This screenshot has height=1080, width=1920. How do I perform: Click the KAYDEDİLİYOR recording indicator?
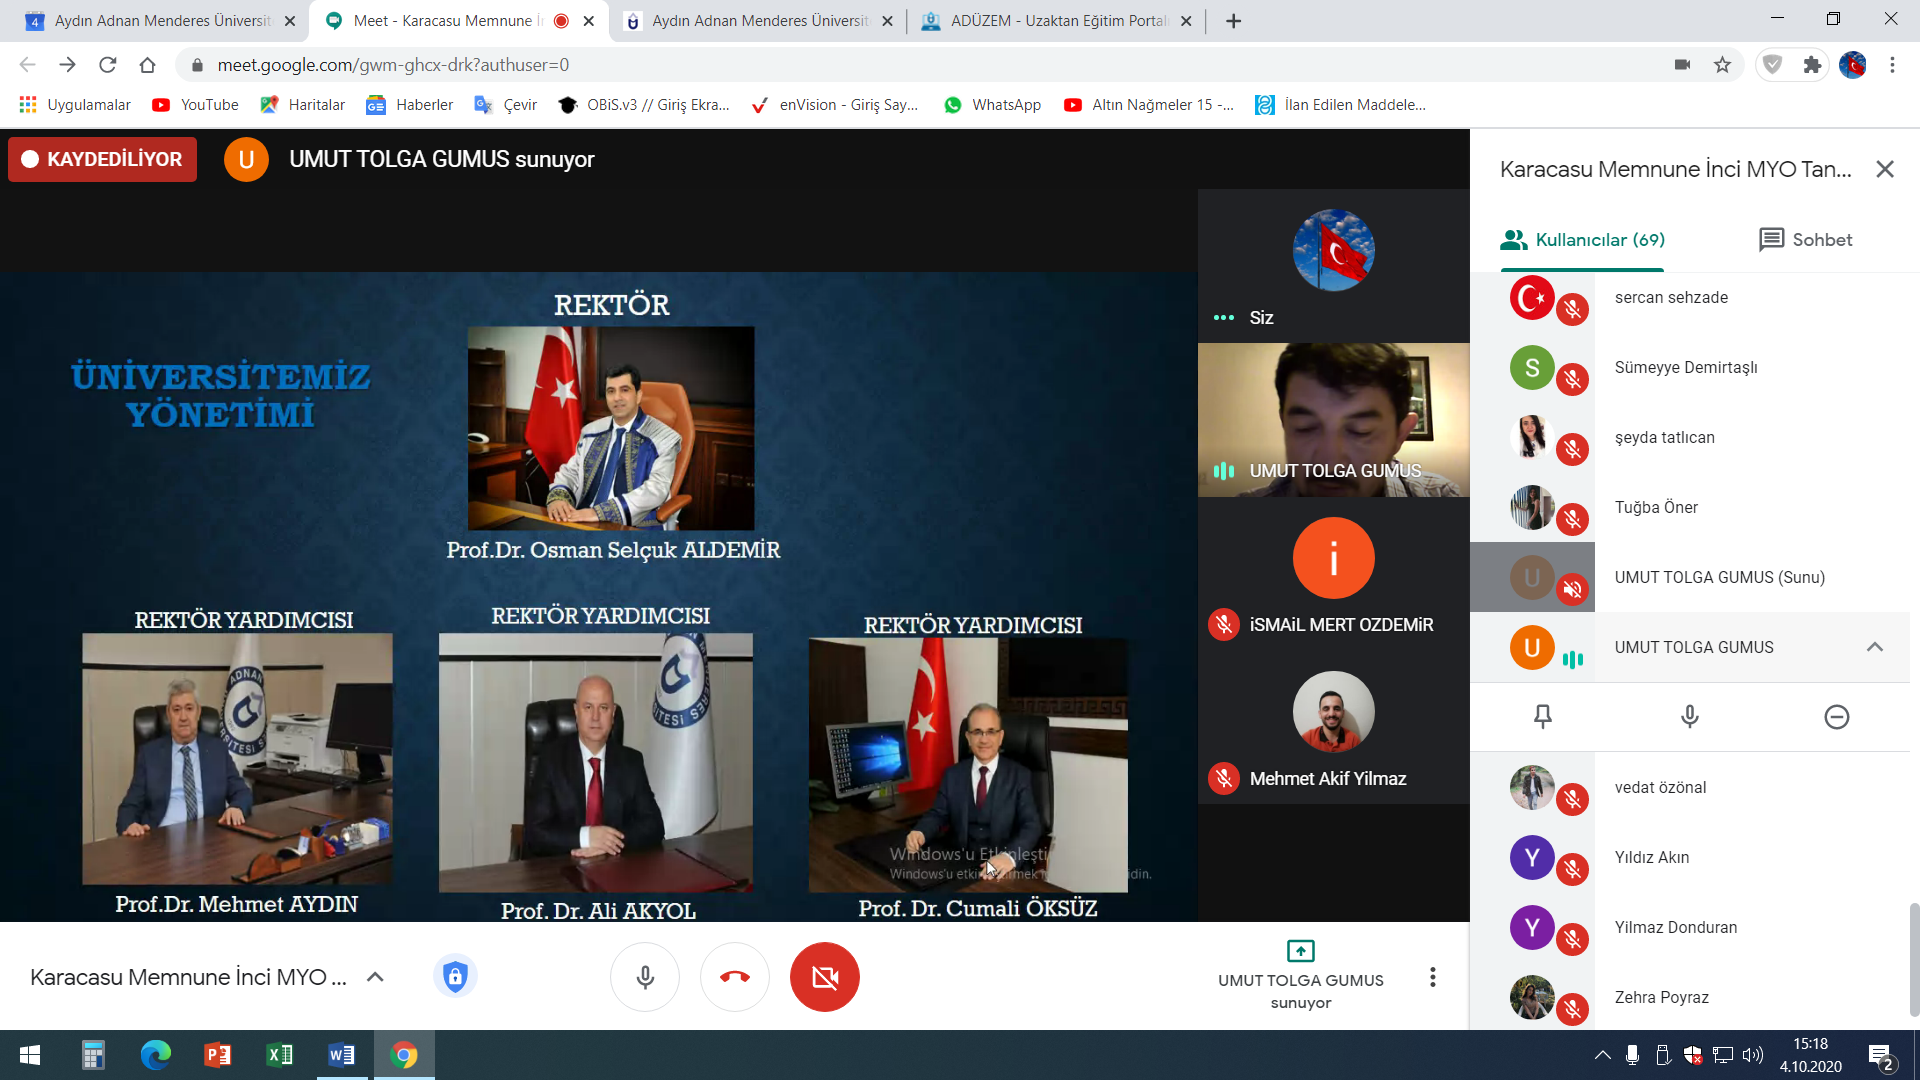pos(102,160)
